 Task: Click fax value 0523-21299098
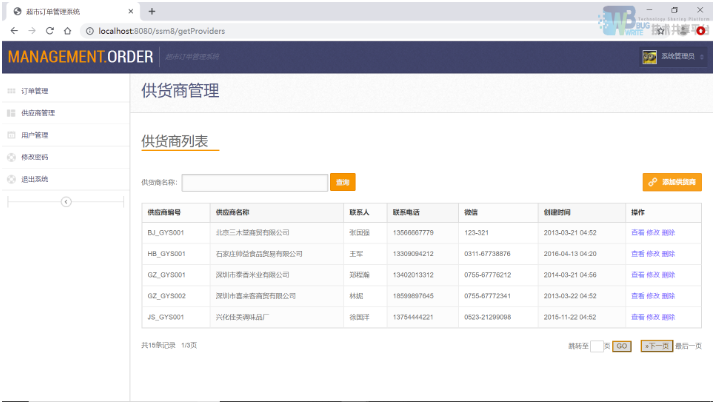coord(488,317)
